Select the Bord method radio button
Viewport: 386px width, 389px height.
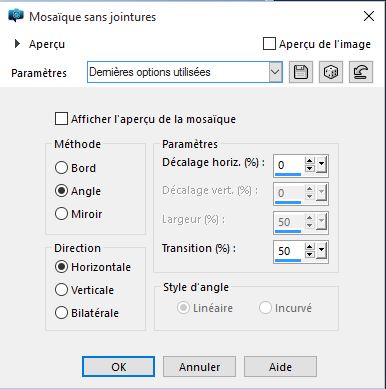61,168
